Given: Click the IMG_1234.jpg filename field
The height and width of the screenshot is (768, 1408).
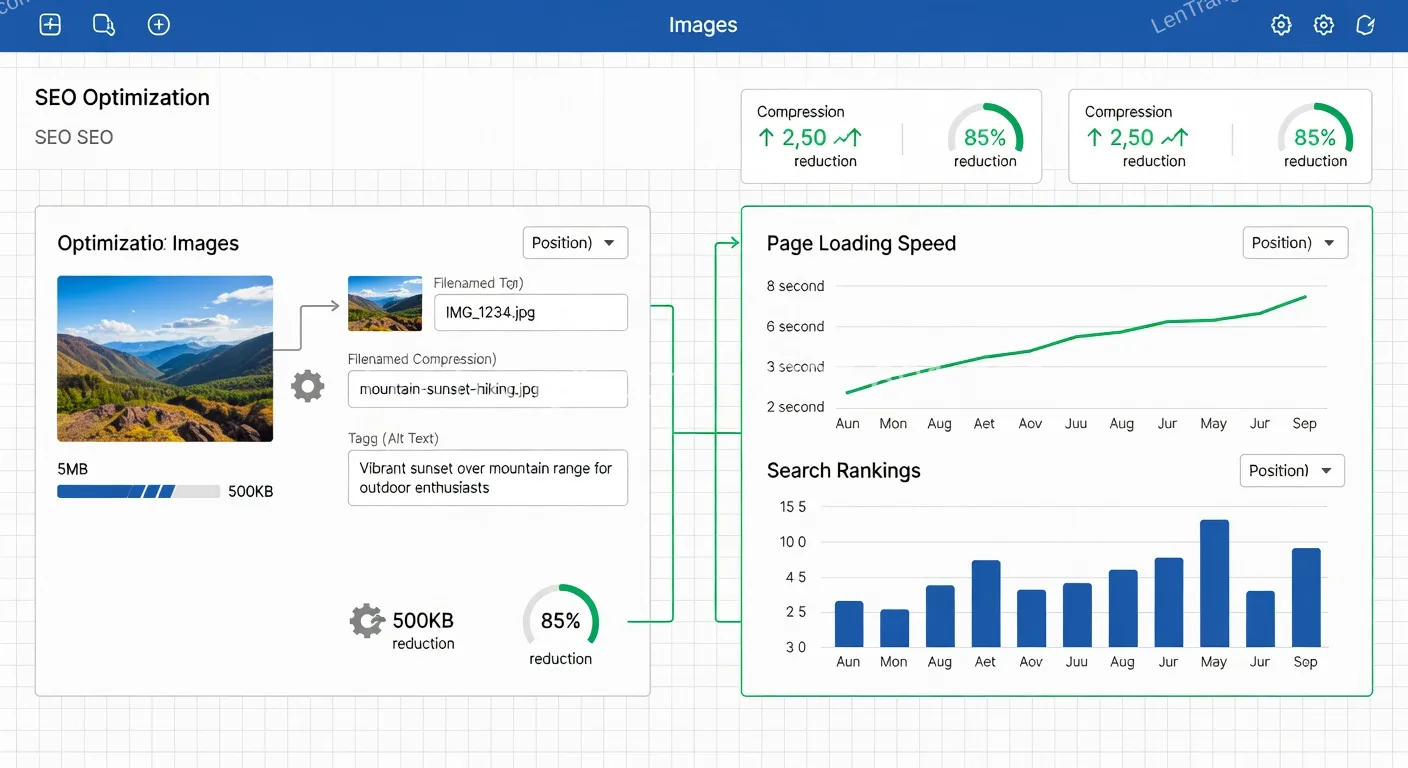Looking at the screenshot, I should tap(531, 312).
